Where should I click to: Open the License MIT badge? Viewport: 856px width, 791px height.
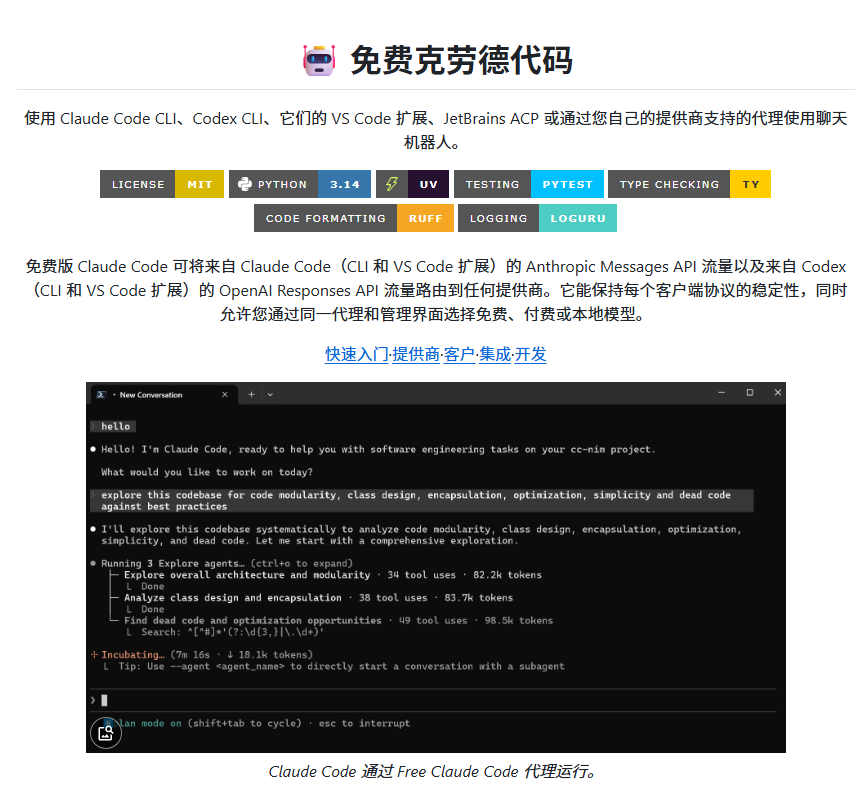pos(162,184)
